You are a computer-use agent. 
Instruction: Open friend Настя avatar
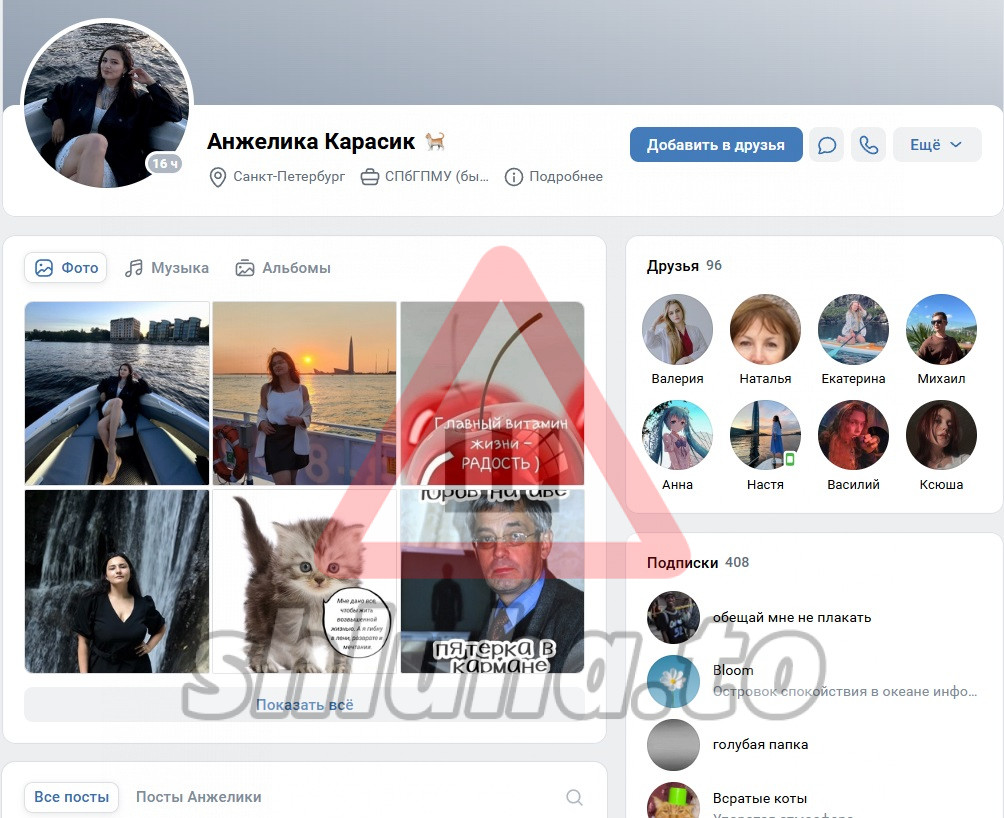765,435
